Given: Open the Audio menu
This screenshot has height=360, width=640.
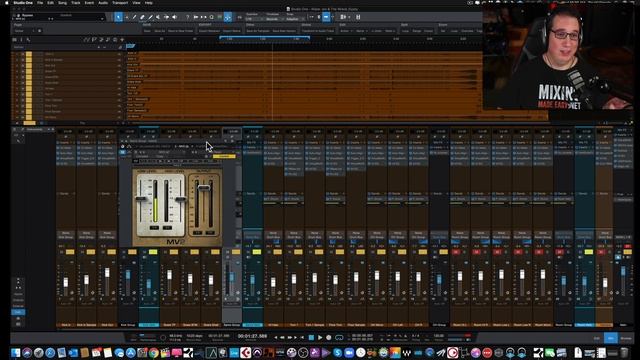Looking at the screenshot, I should (103, 2).
